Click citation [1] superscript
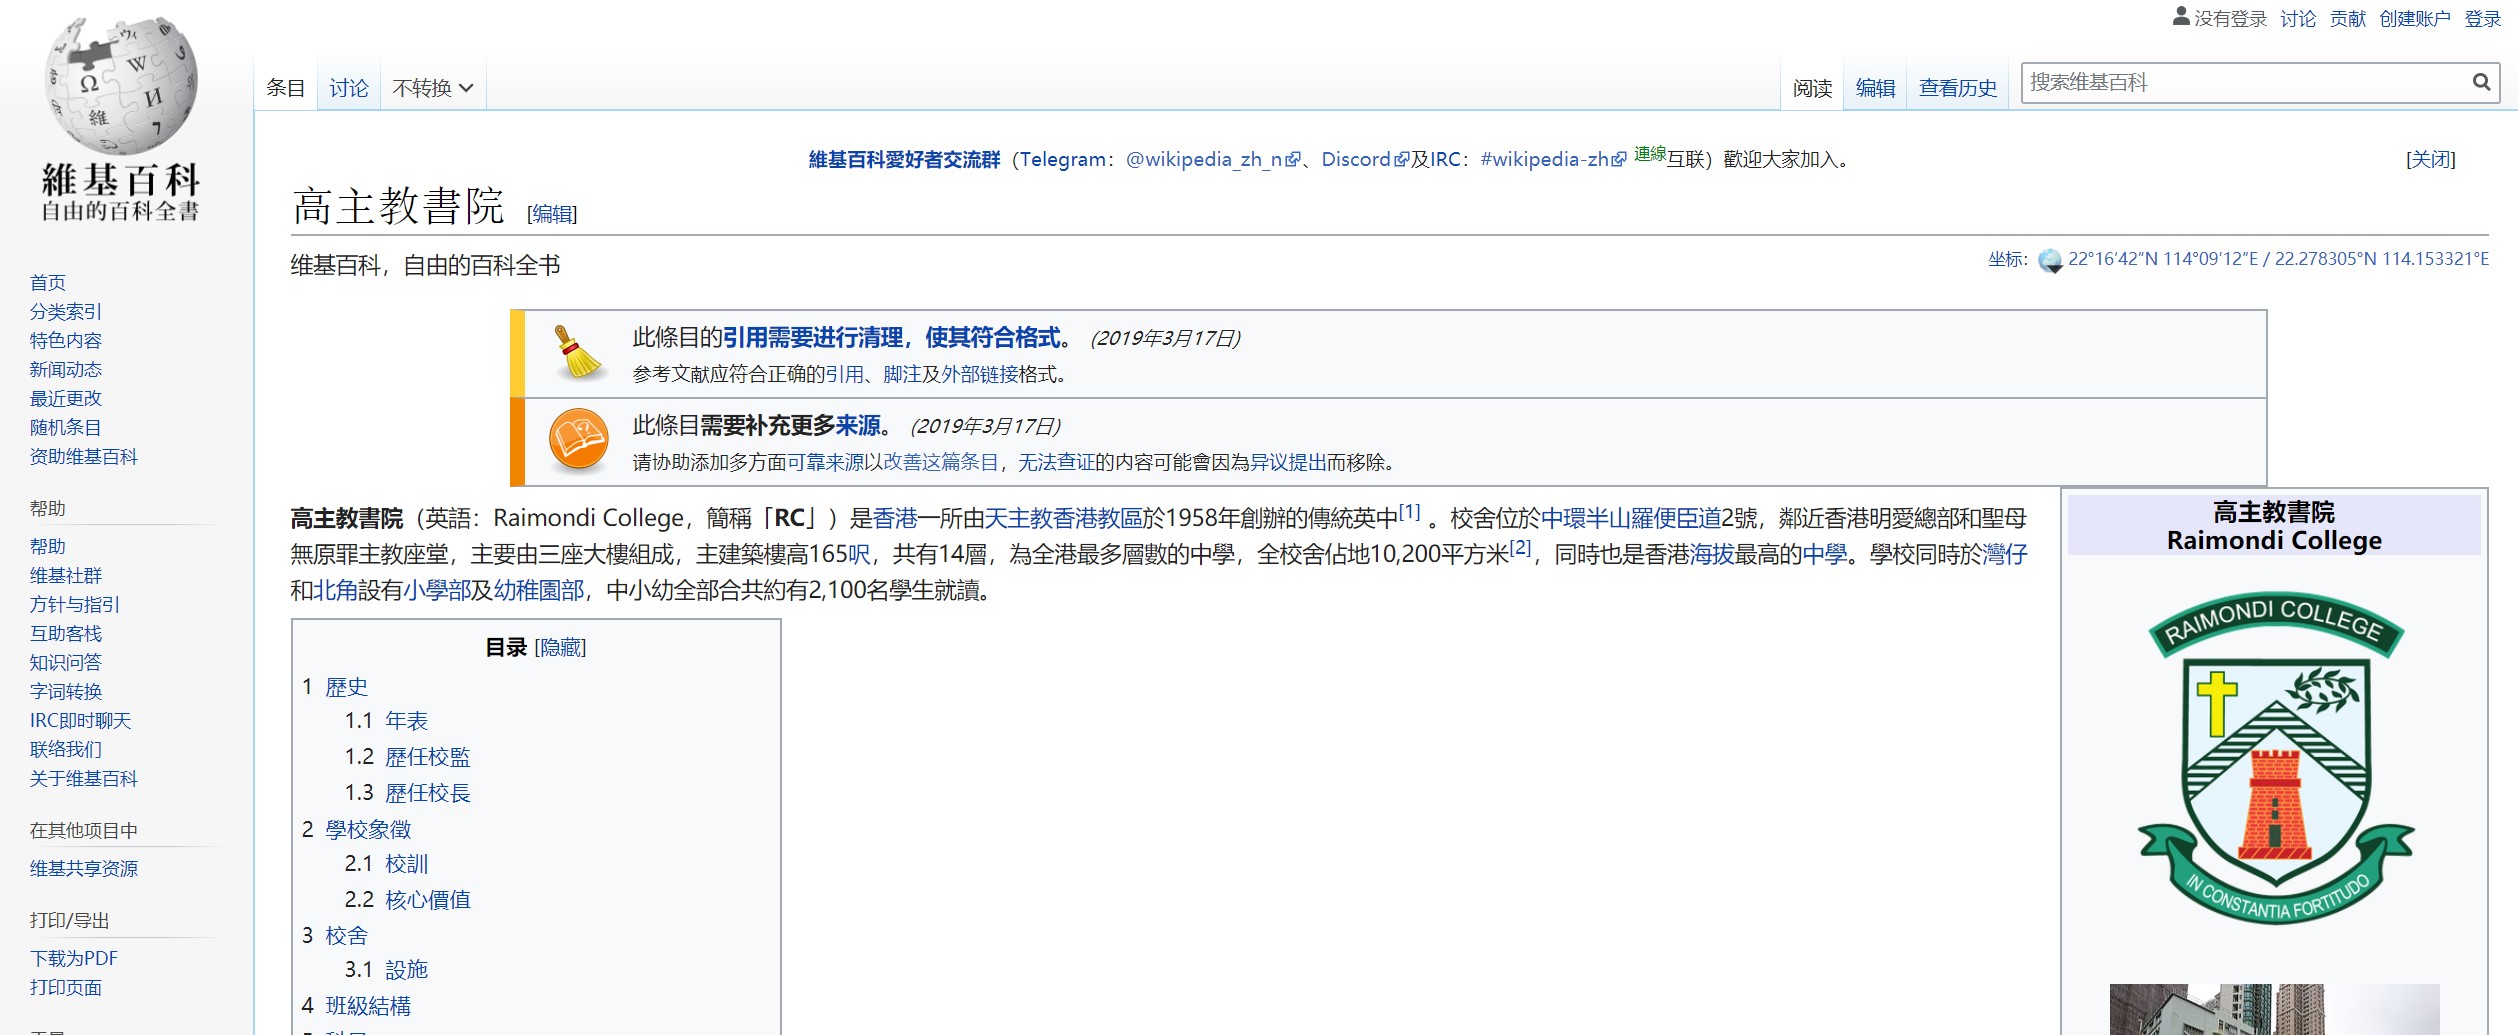The image size is (2518, 1035). pos(1409,512)
